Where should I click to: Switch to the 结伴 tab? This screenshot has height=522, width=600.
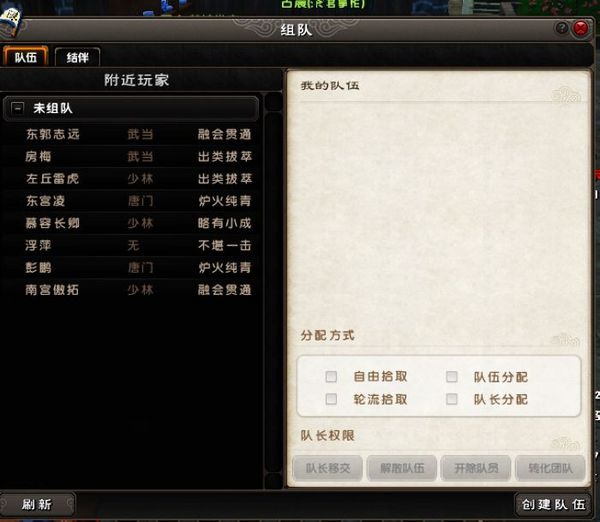[x=78, y=57]
